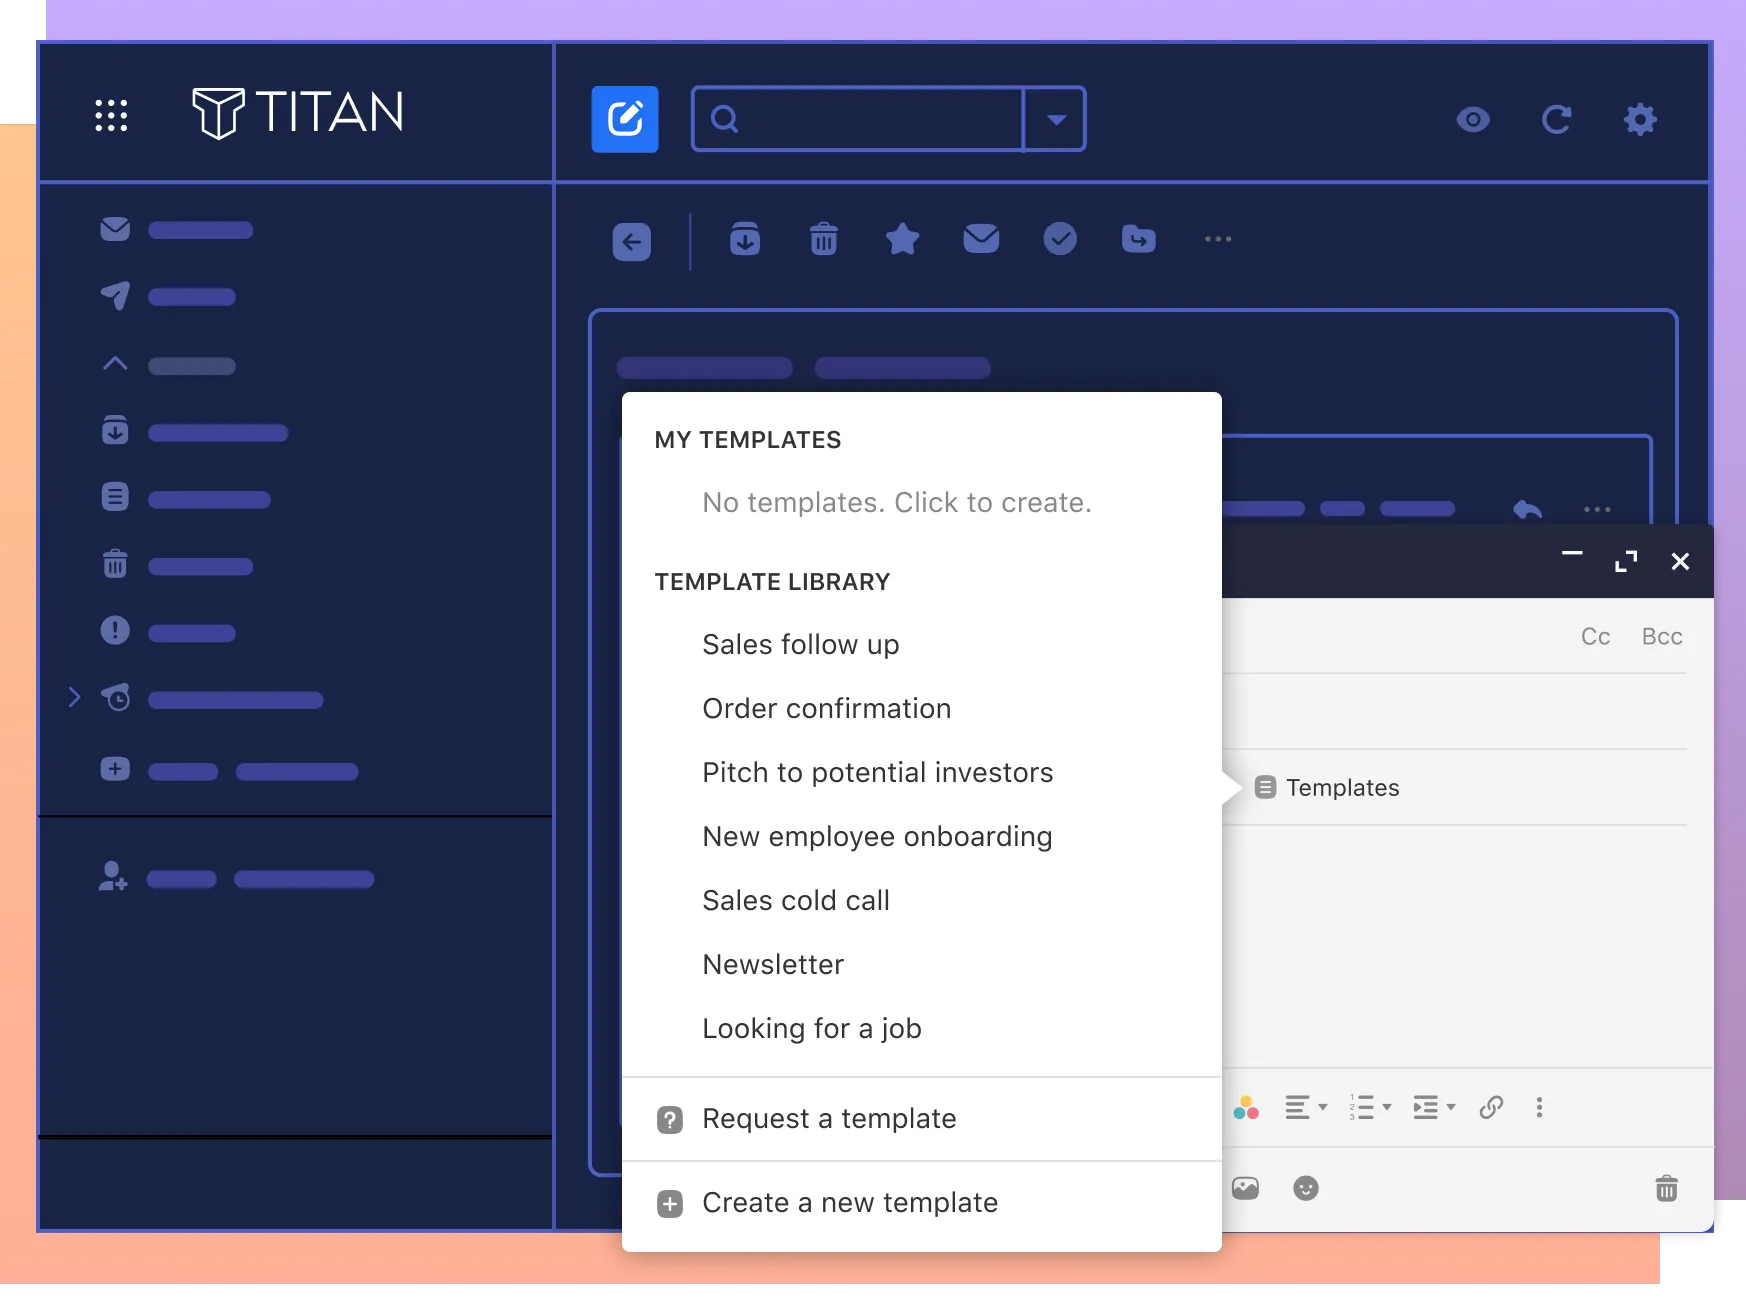Insert an emoji into the message
This screenshot has width=1746, height=1300.
tap(1307, 1188)
